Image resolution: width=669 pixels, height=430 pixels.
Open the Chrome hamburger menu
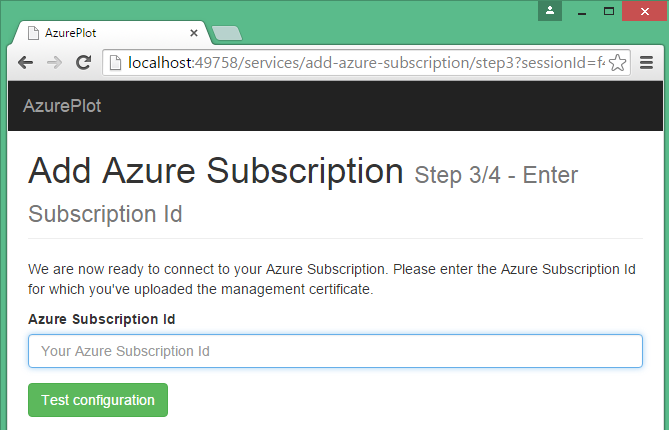pos(646,63)
